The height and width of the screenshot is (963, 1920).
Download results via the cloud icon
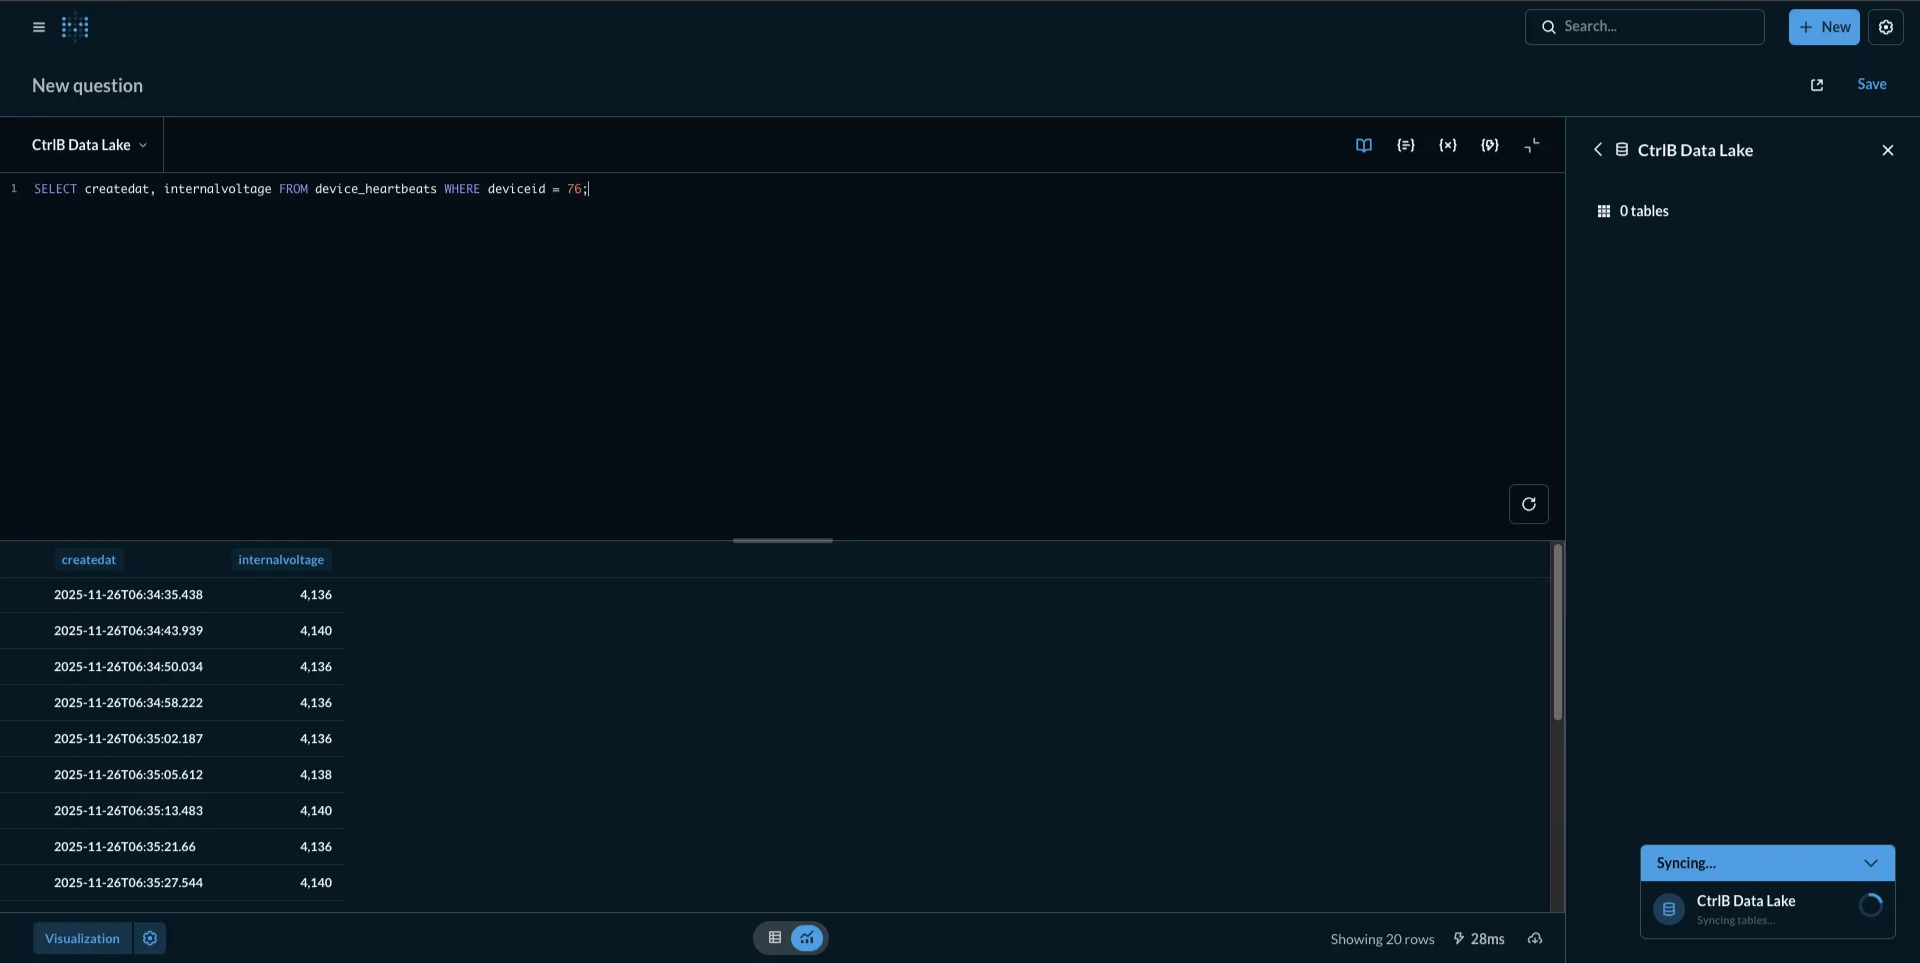(x=1536, y=938)
